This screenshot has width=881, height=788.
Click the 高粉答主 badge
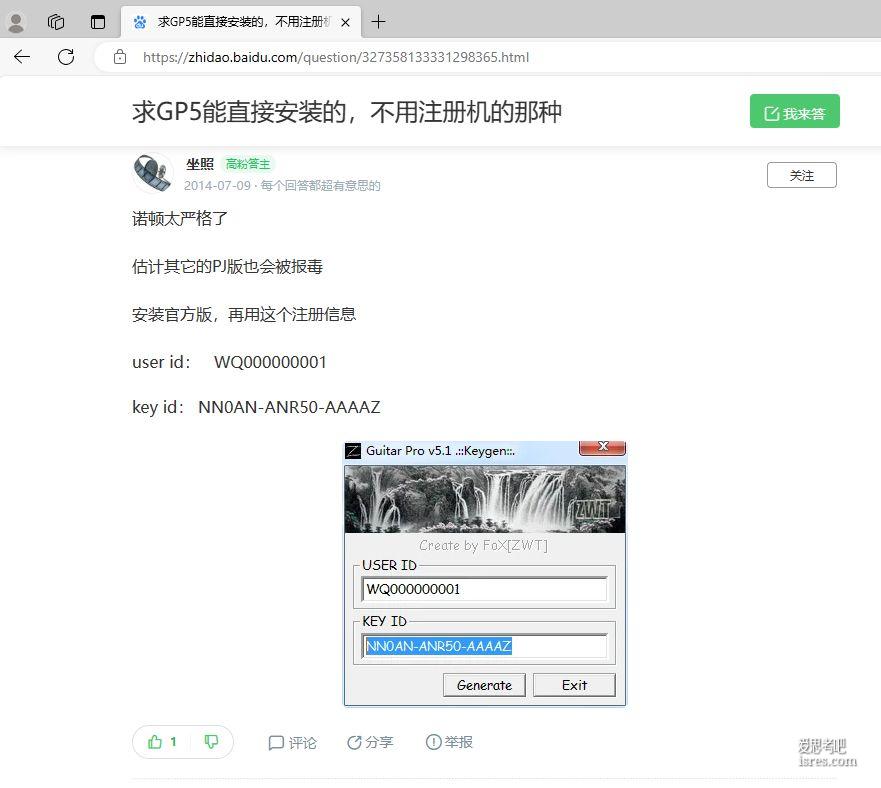pyautogui.click(x=248, y=164)
